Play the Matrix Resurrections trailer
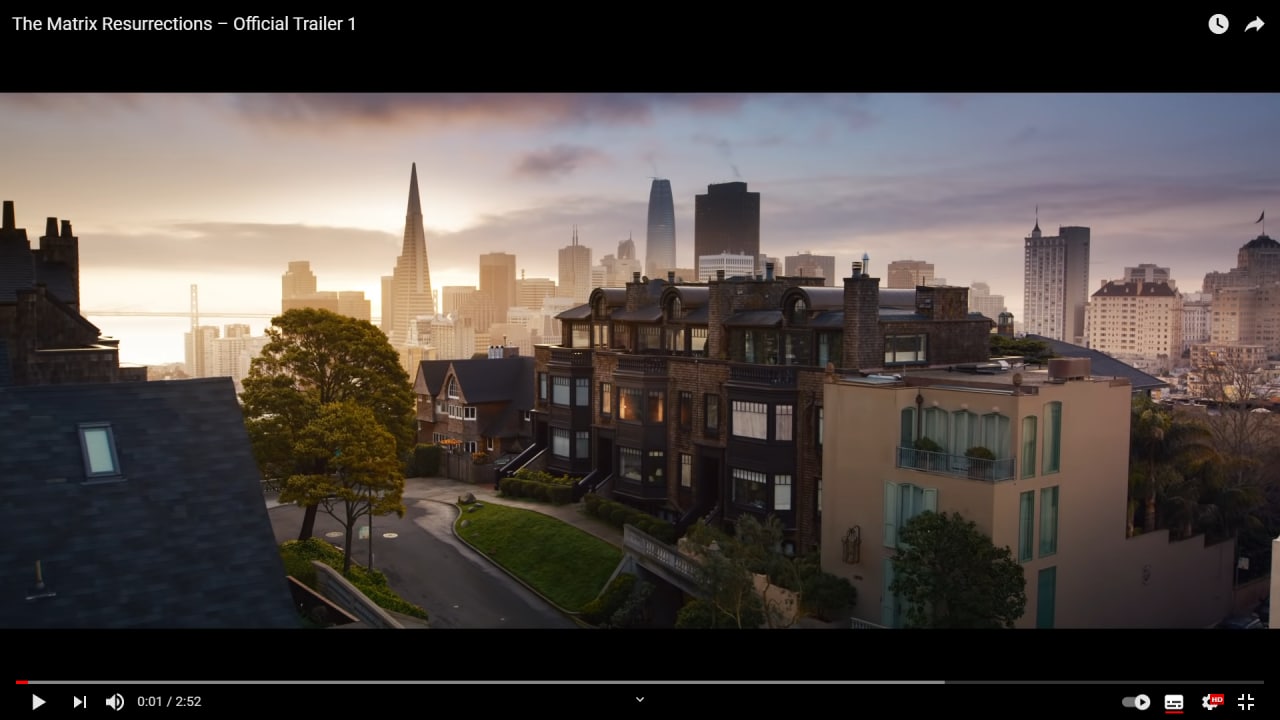Screen dimensions: 1280x720 pyautogui.click(x=39, y=702)
